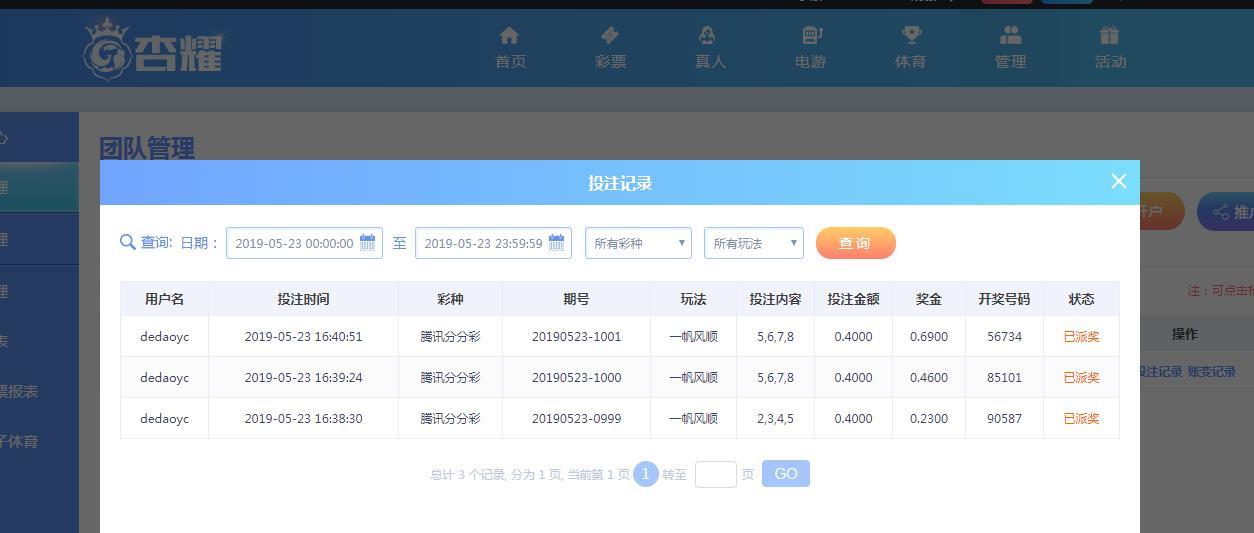Screen dimensions: 1254x533
Task: Open the 账变记录 link behind dialog
Action: (1212, 371)
